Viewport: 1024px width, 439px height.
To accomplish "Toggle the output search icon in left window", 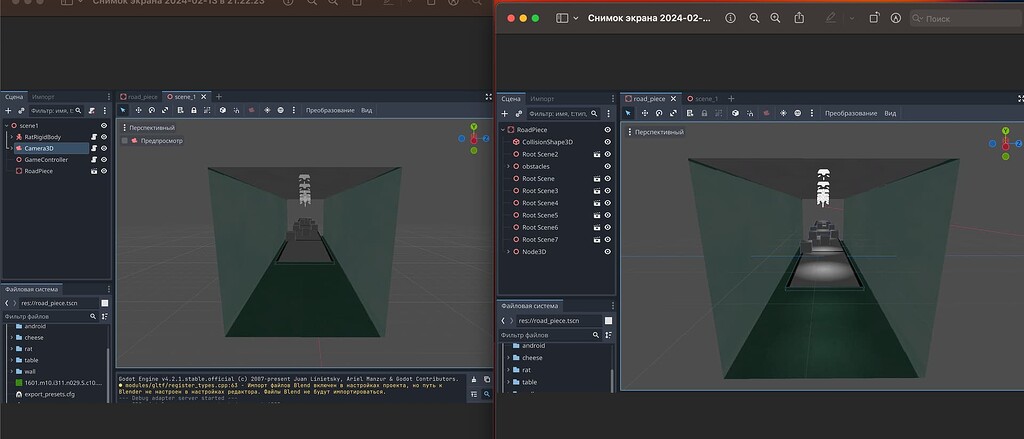I will [x=487, y=394].
